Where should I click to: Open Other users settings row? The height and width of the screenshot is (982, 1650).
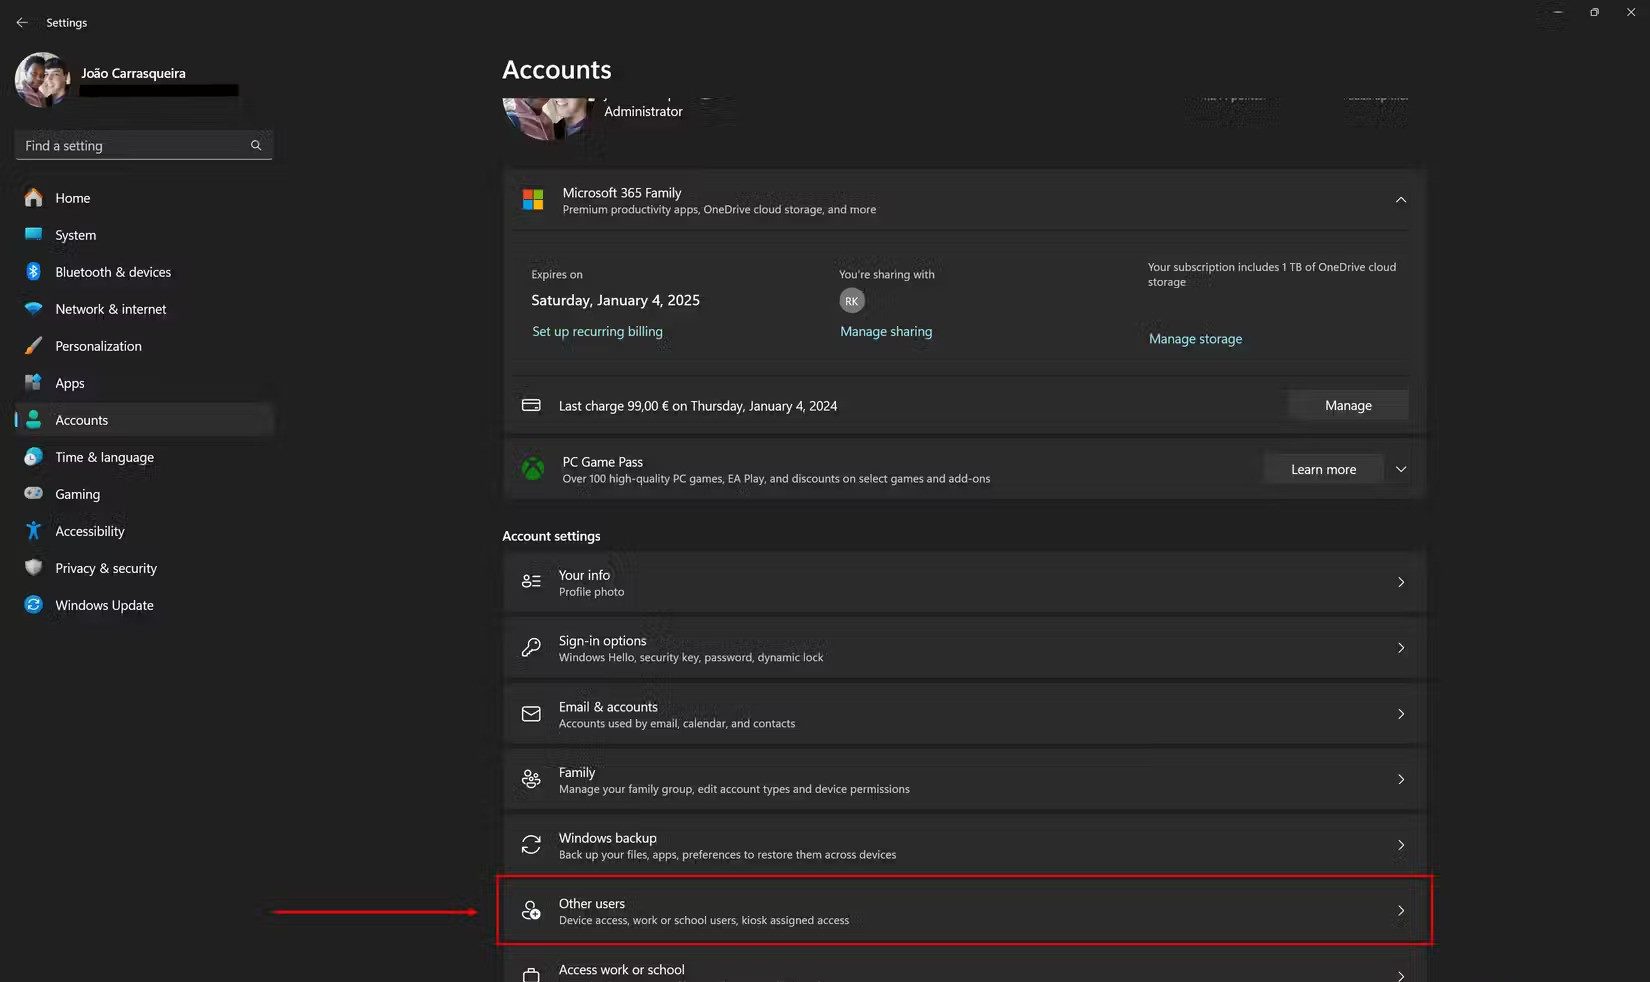(964, 911)
